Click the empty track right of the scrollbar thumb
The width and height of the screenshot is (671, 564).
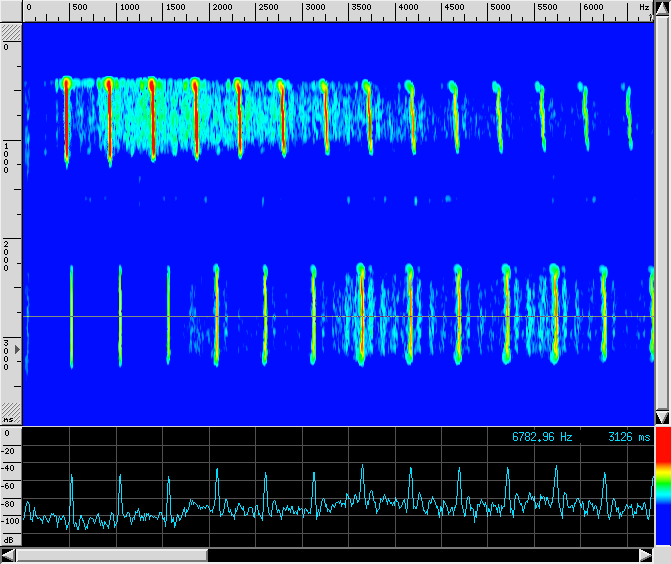[x=420, y=555]
